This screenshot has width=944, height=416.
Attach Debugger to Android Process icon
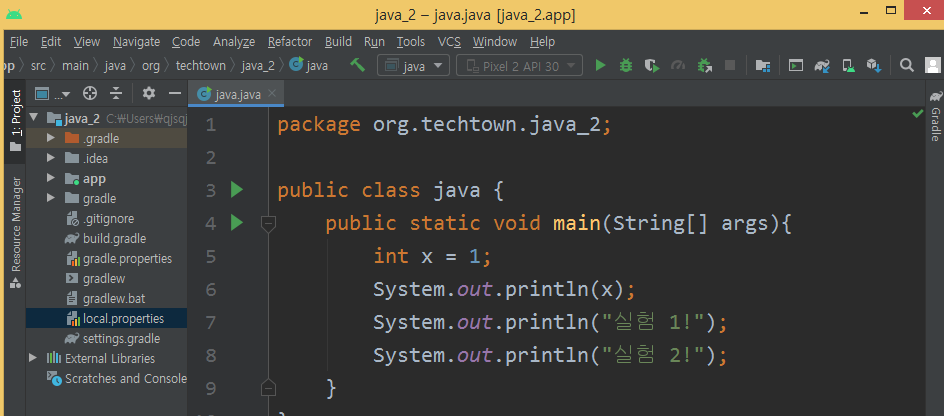tap(704, 65)
